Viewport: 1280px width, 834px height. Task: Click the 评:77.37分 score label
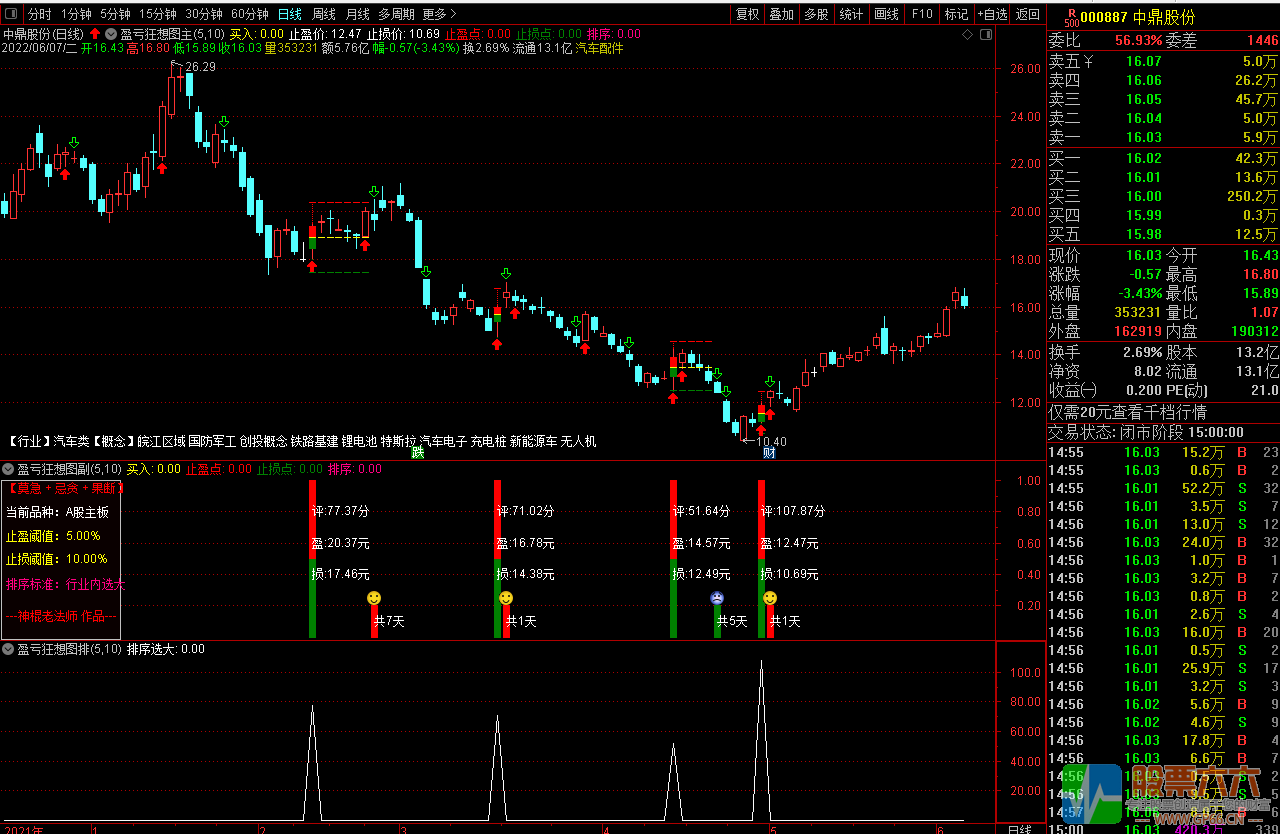click(340, 511)
